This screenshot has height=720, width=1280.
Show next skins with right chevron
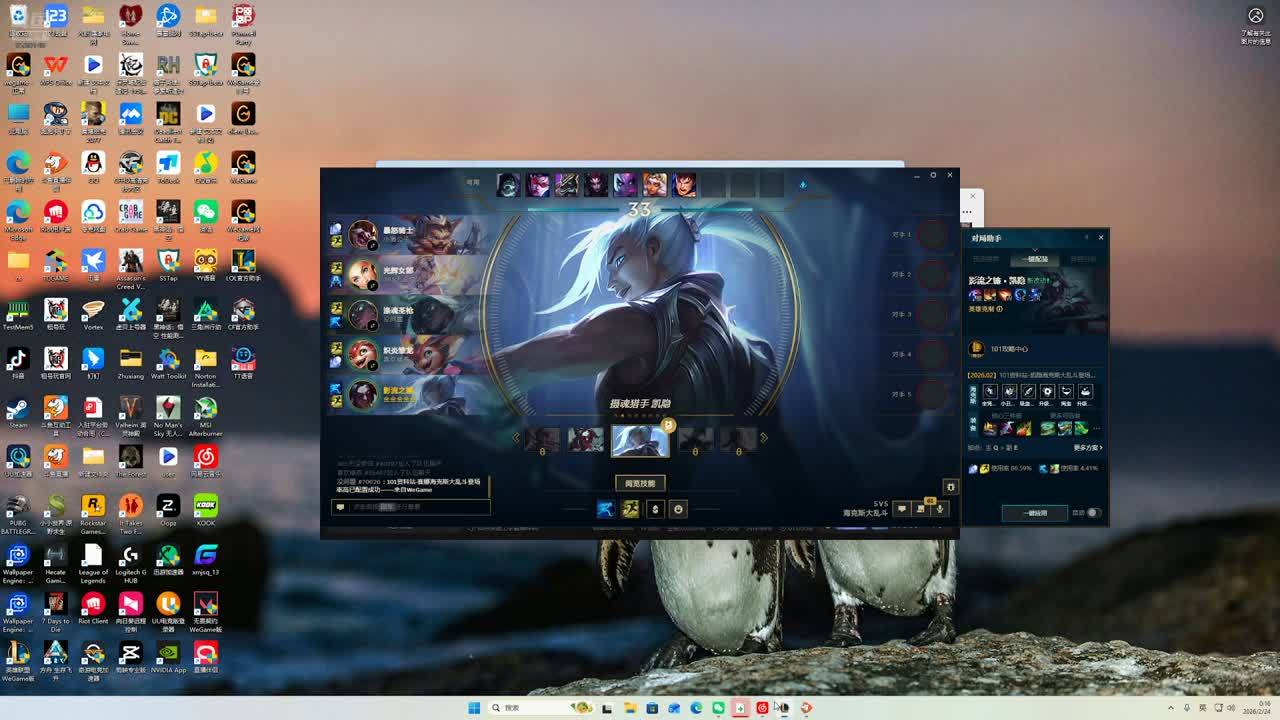764,437
